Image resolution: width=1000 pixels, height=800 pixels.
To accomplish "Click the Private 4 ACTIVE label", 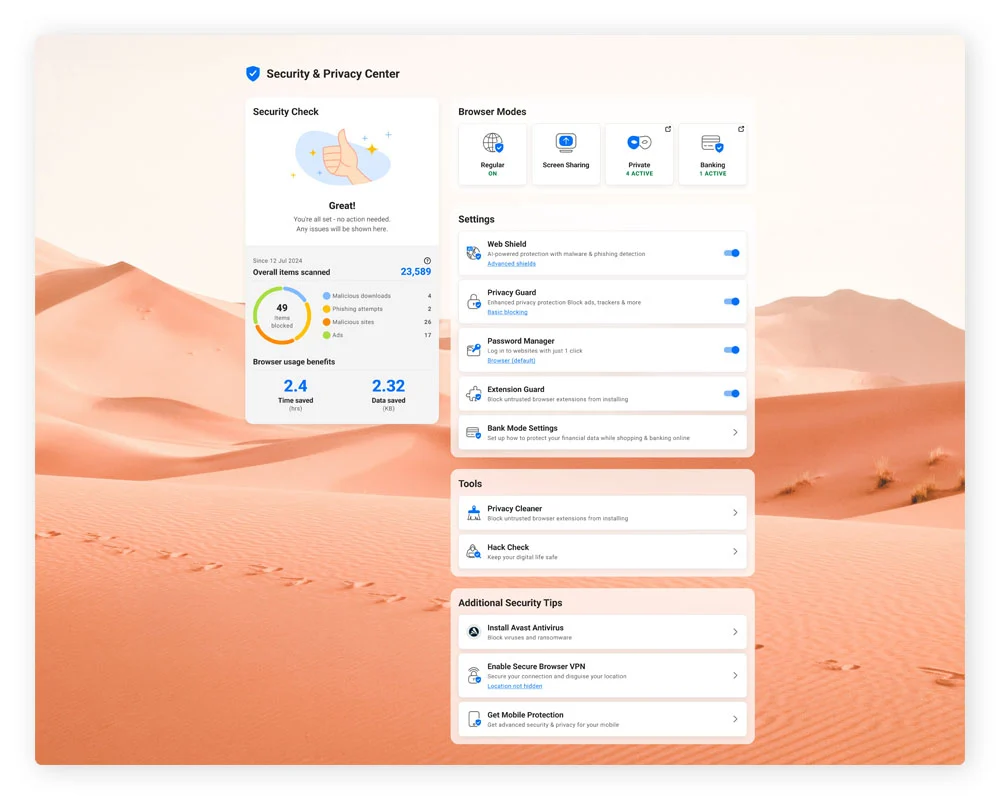I will point(639,169).
